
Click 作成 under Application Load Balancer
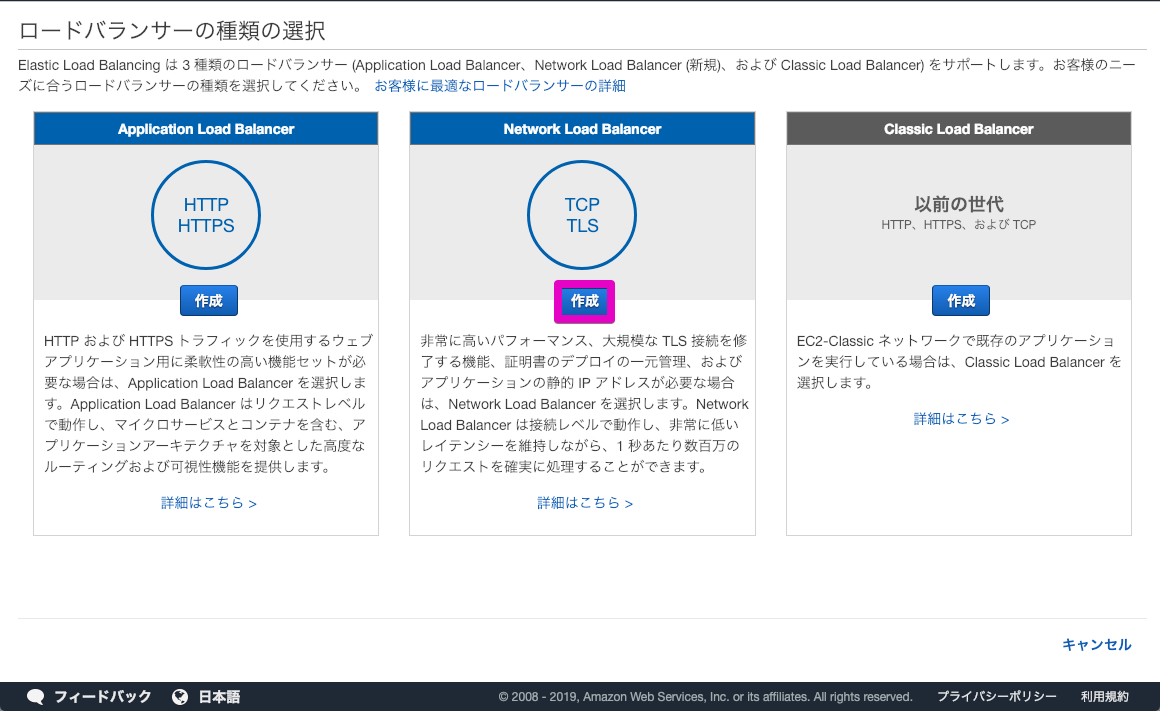click(206, 300)
